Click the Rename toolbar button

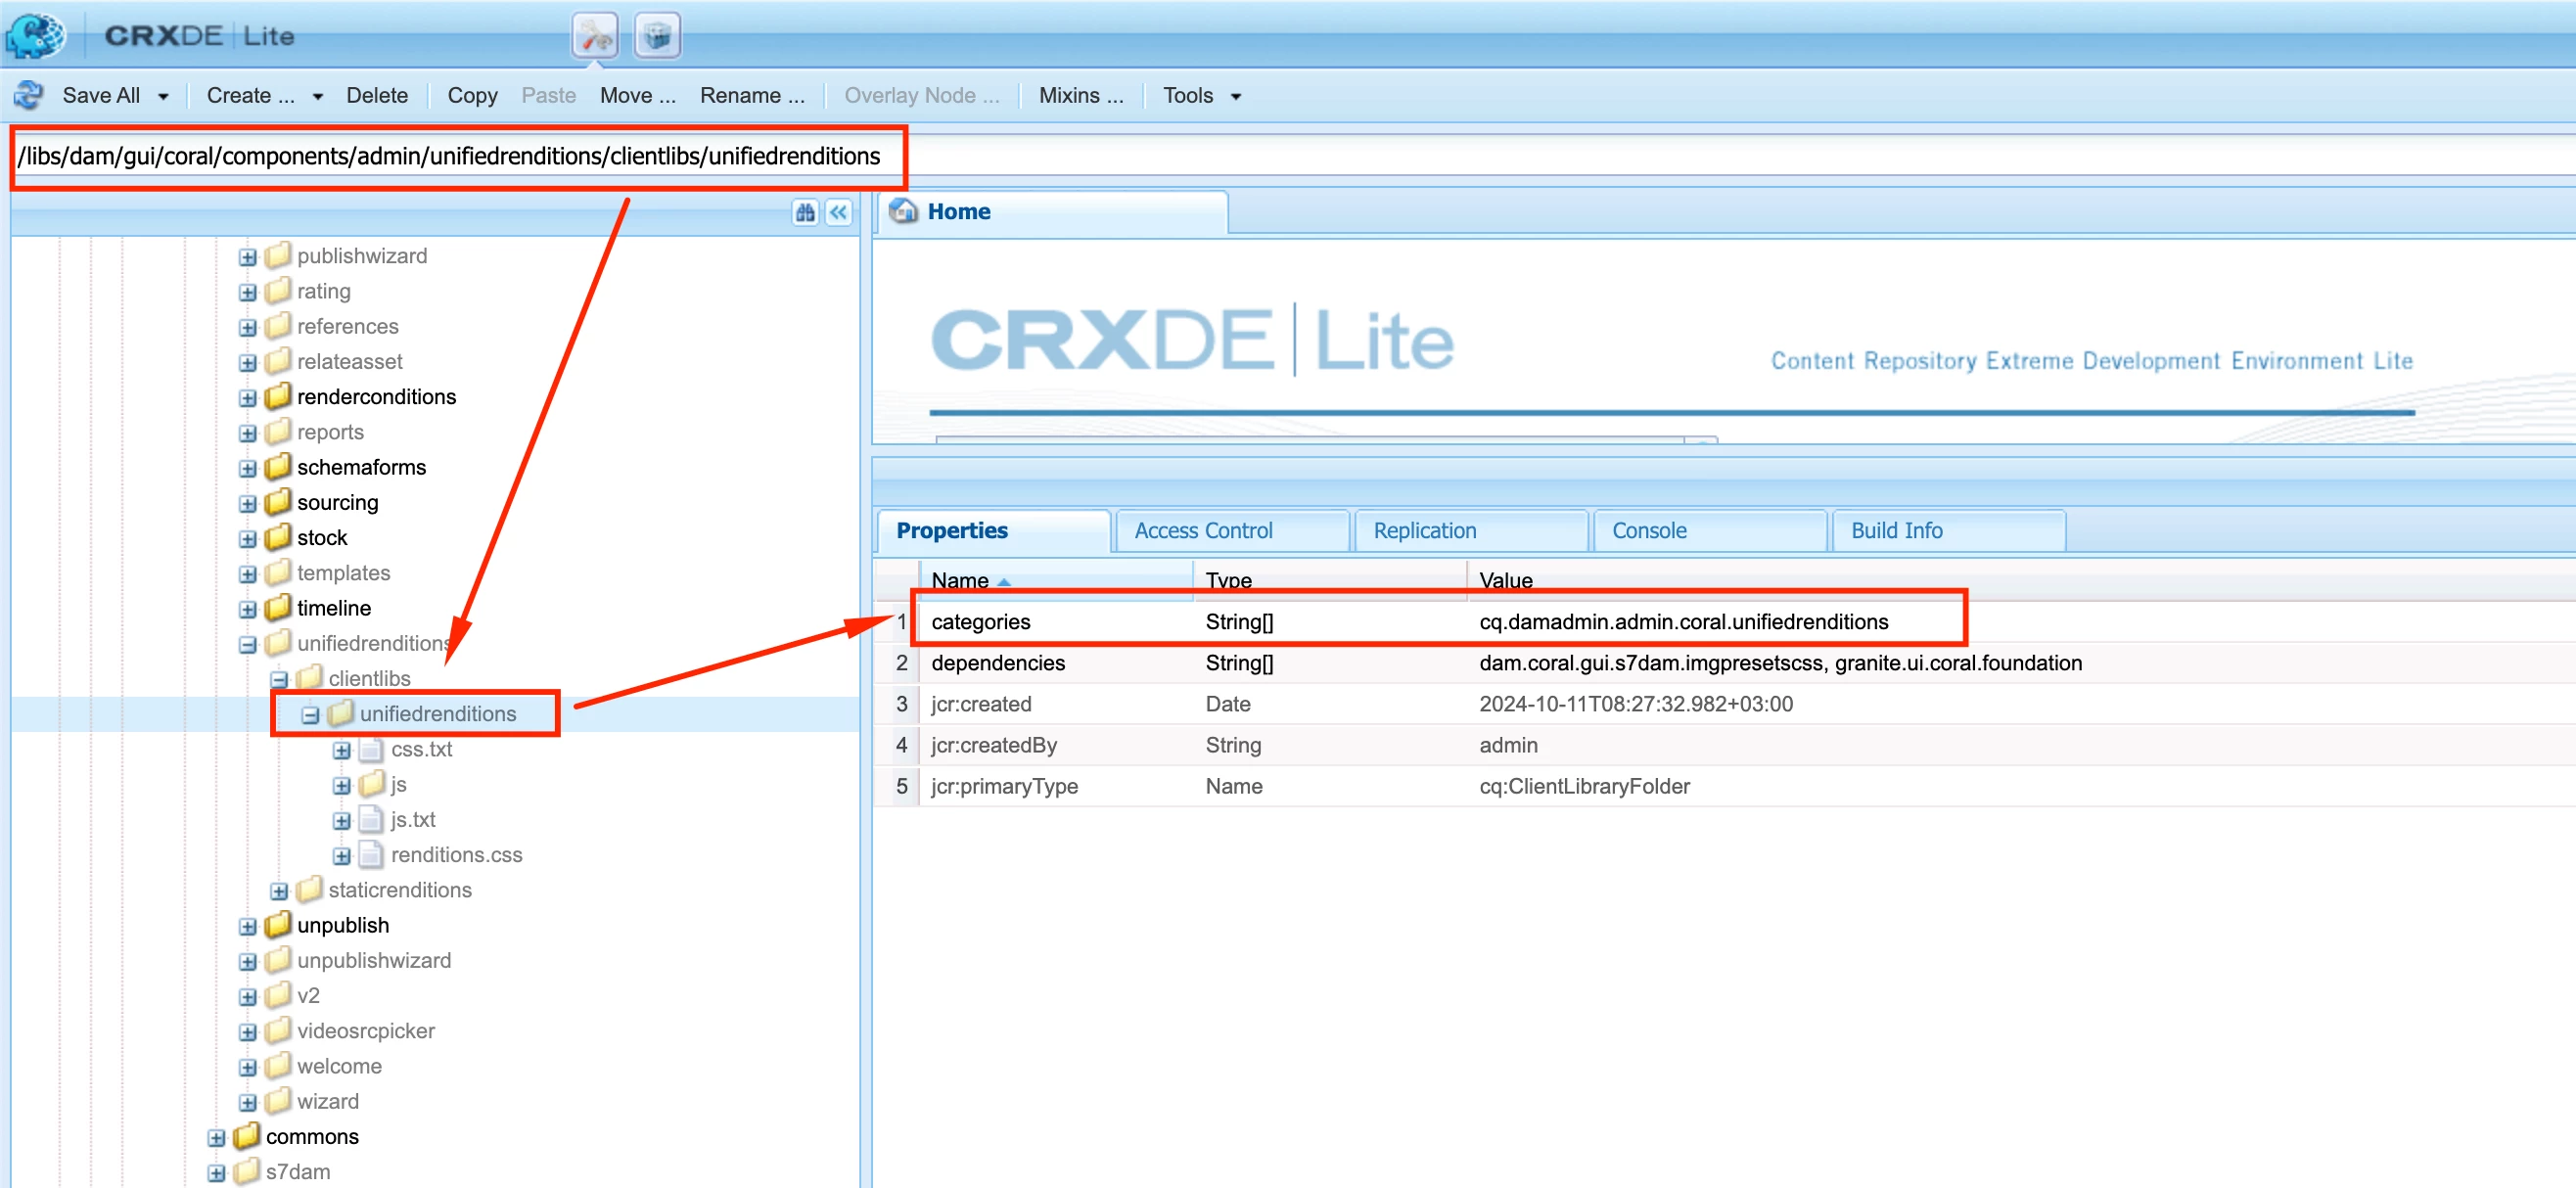coord(751,95)
